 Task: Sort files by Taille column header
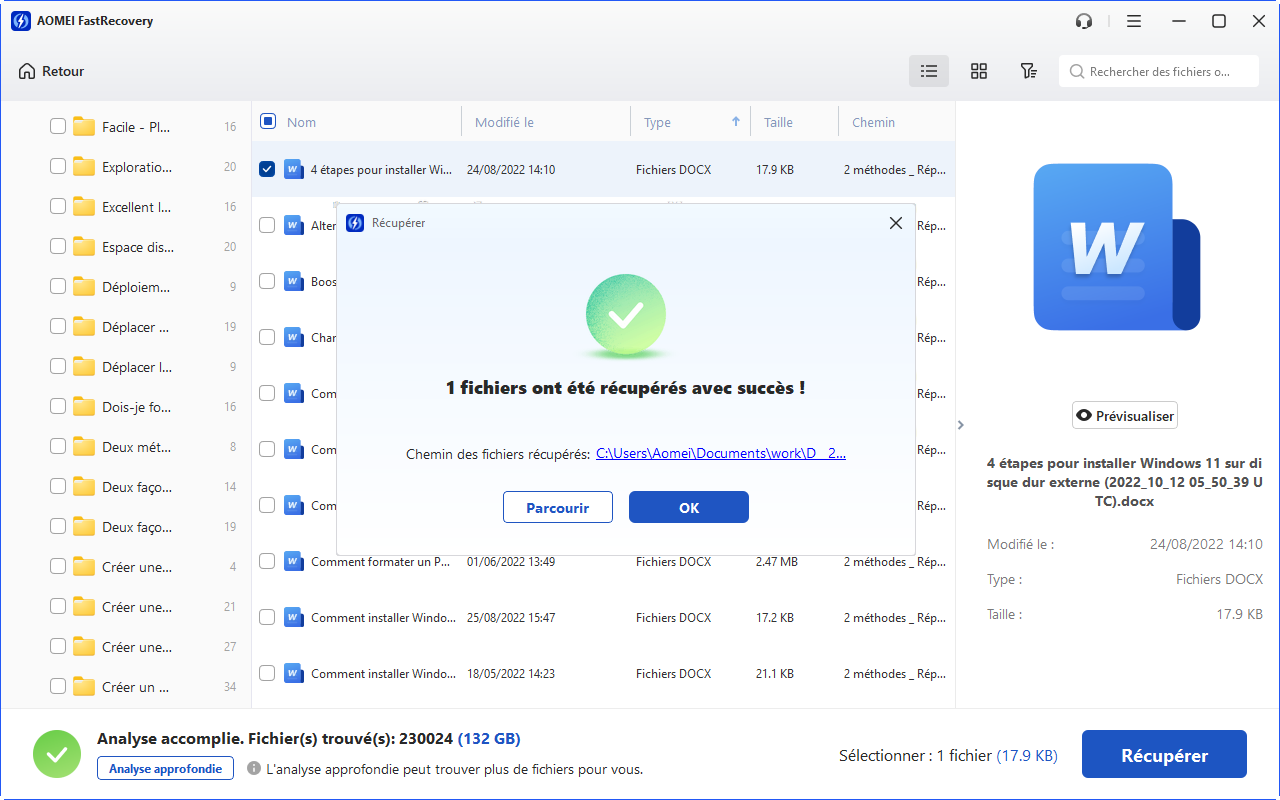coord(778,122)
